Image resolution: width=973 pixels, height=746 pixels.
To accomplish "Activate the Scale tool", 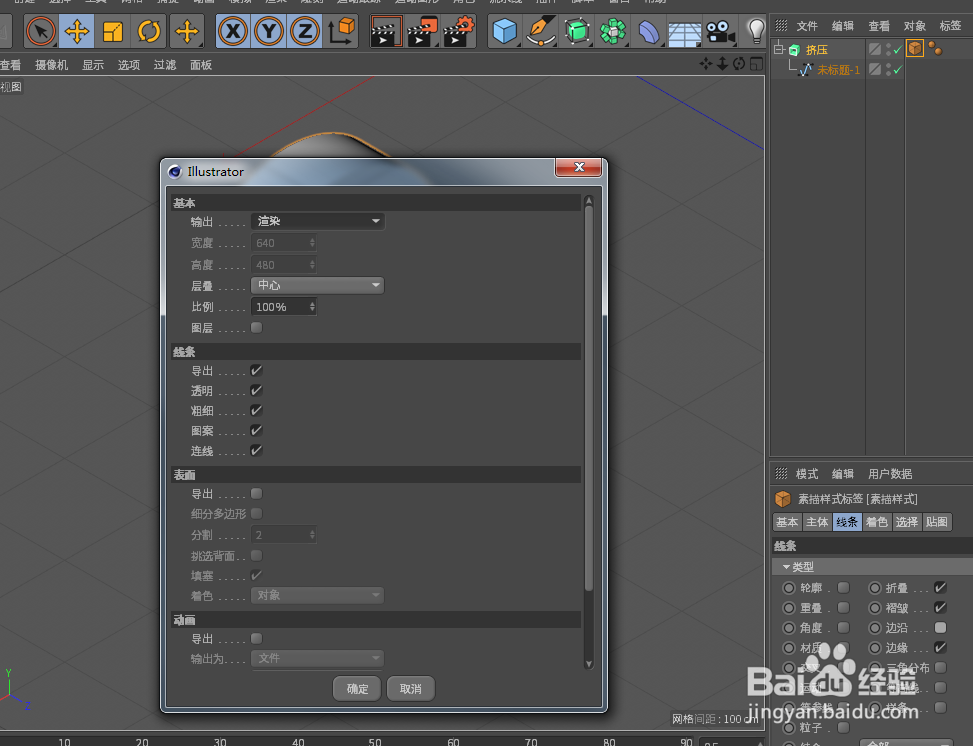I will click(x=112, y=31).
